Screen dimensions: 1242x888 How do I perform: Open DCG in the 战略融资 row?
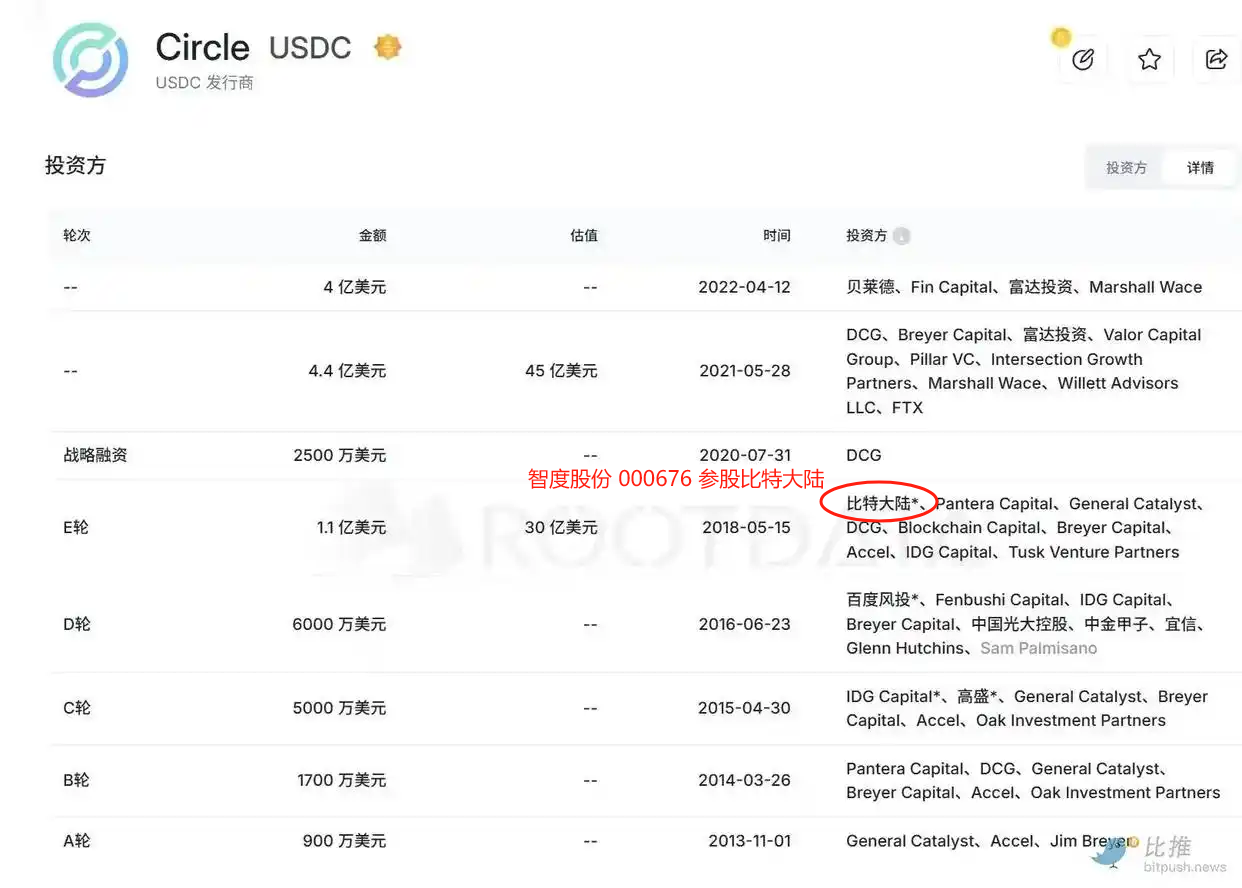click(x=864, y=455)
